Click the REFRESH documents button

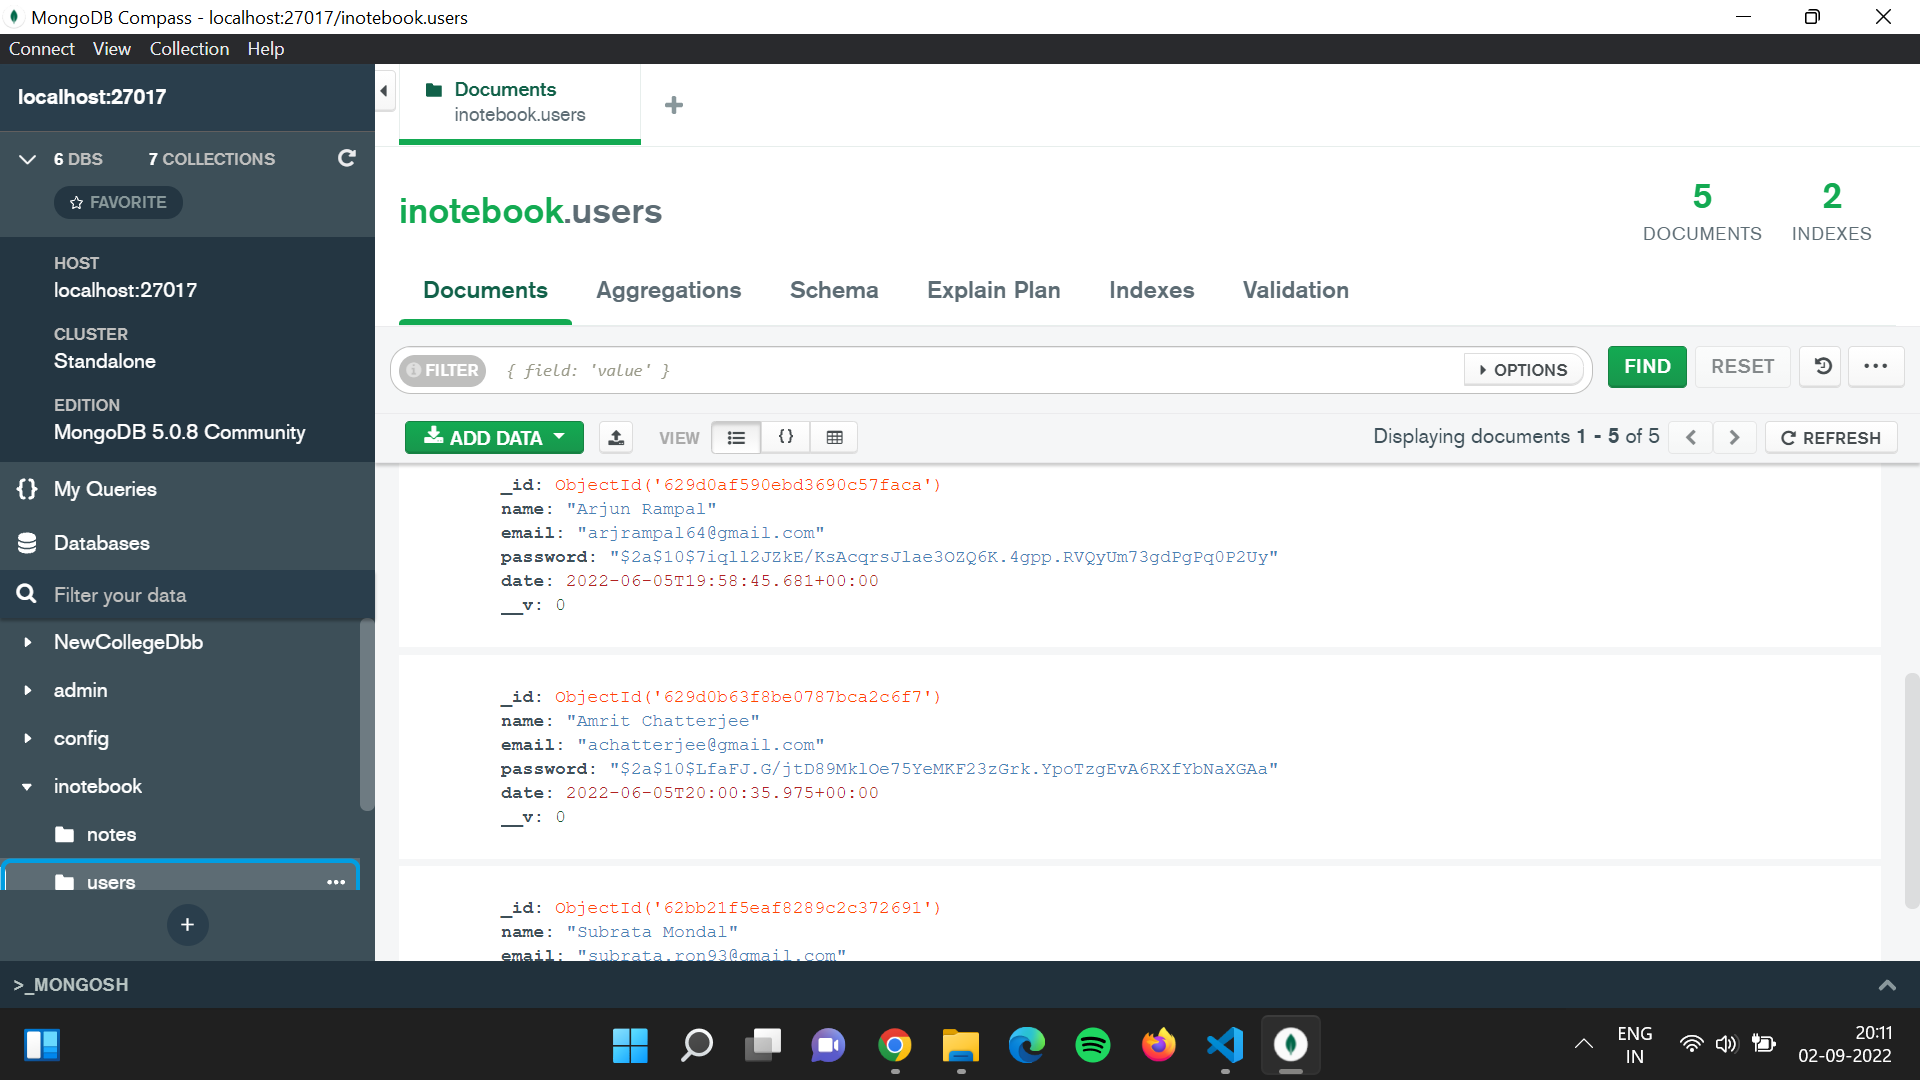tap(1830, 437)
